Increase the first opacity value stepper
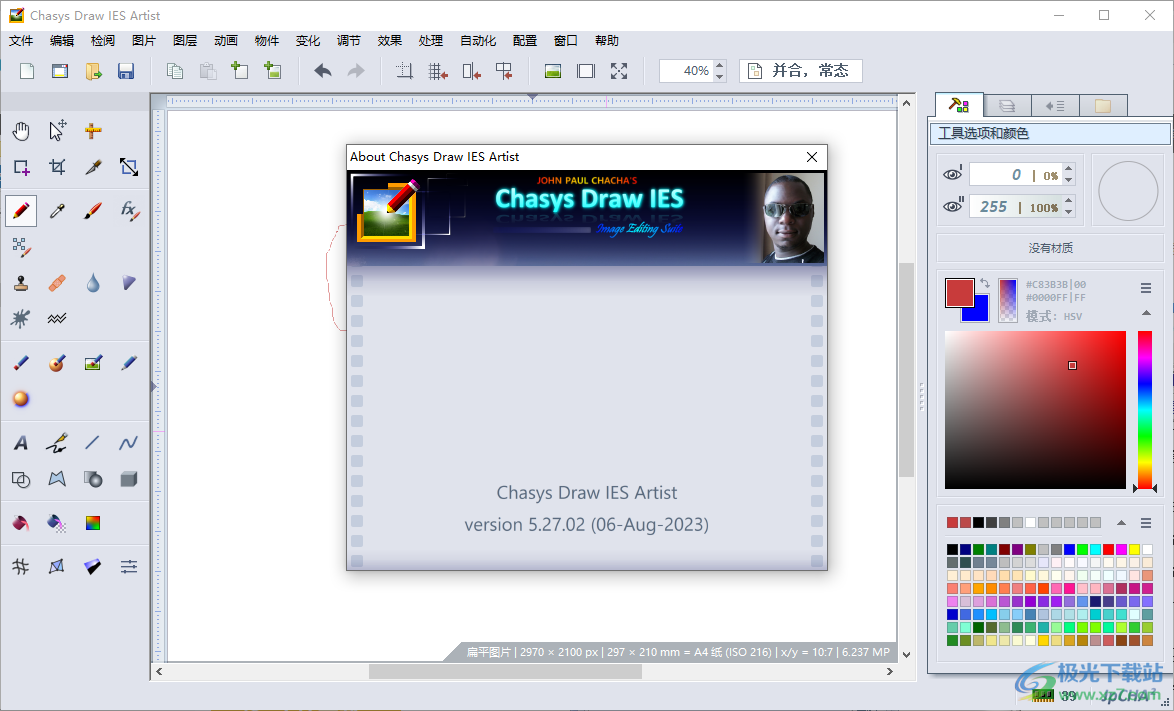This screenshot has height=711, width=1174. [1068, 169]
